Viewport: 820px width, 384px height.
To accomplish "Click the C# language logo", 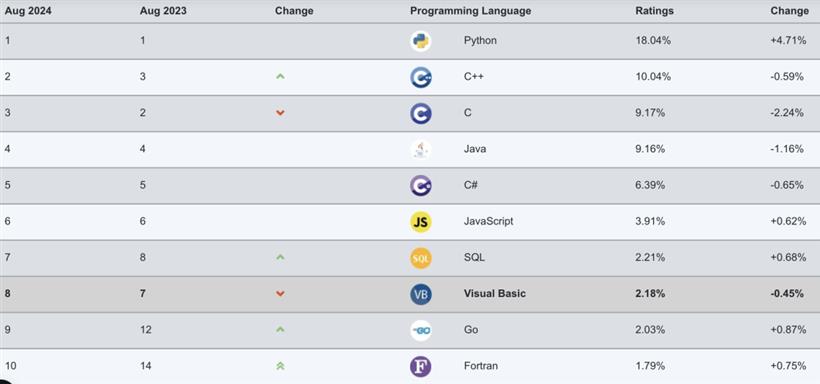I will [x=420, y=186].
